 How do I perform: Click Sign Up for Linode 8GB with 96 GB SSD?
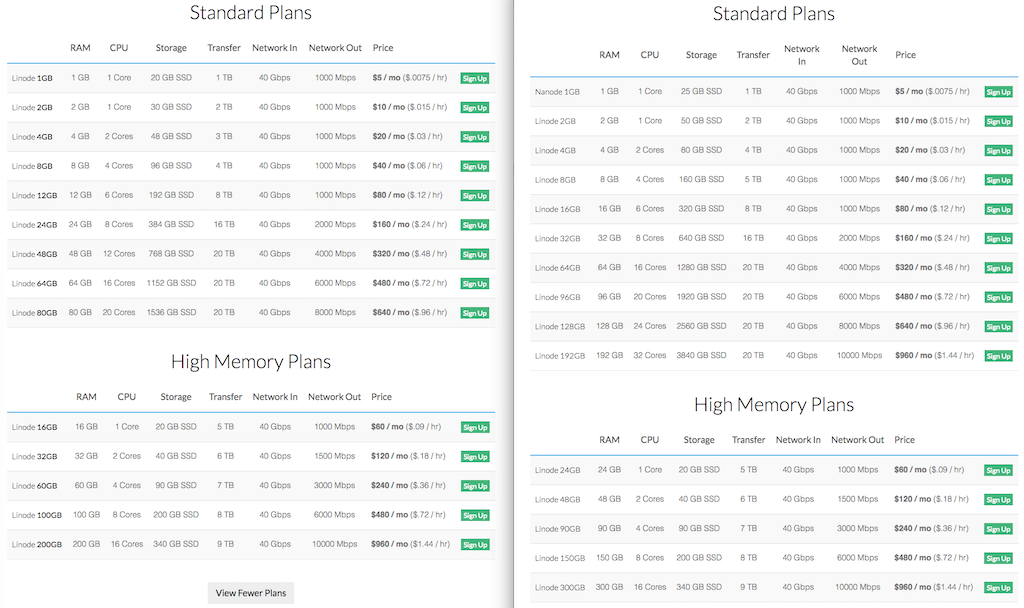click(x=475, y=167)
